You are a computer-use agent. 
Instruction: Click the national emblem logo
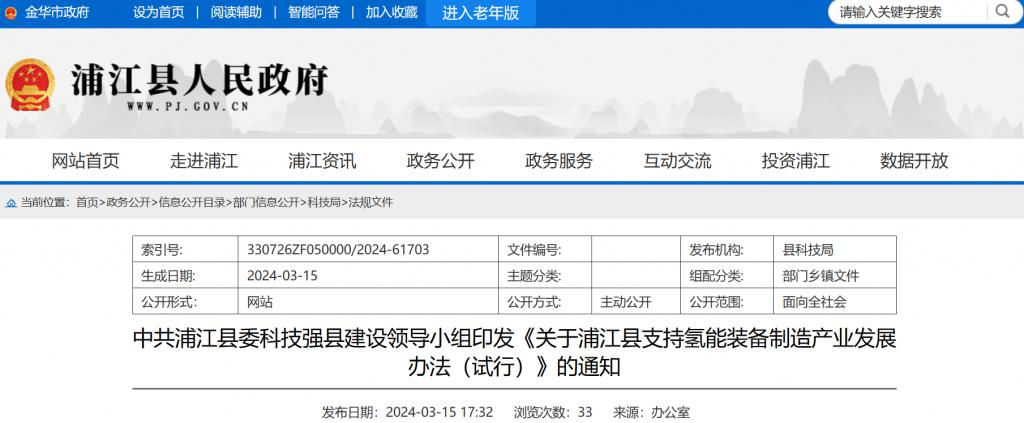point(29,85)
